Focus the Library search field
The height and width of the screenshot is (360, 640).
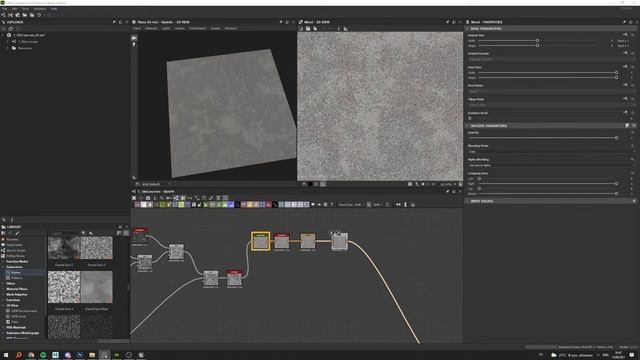click(66, 233)
